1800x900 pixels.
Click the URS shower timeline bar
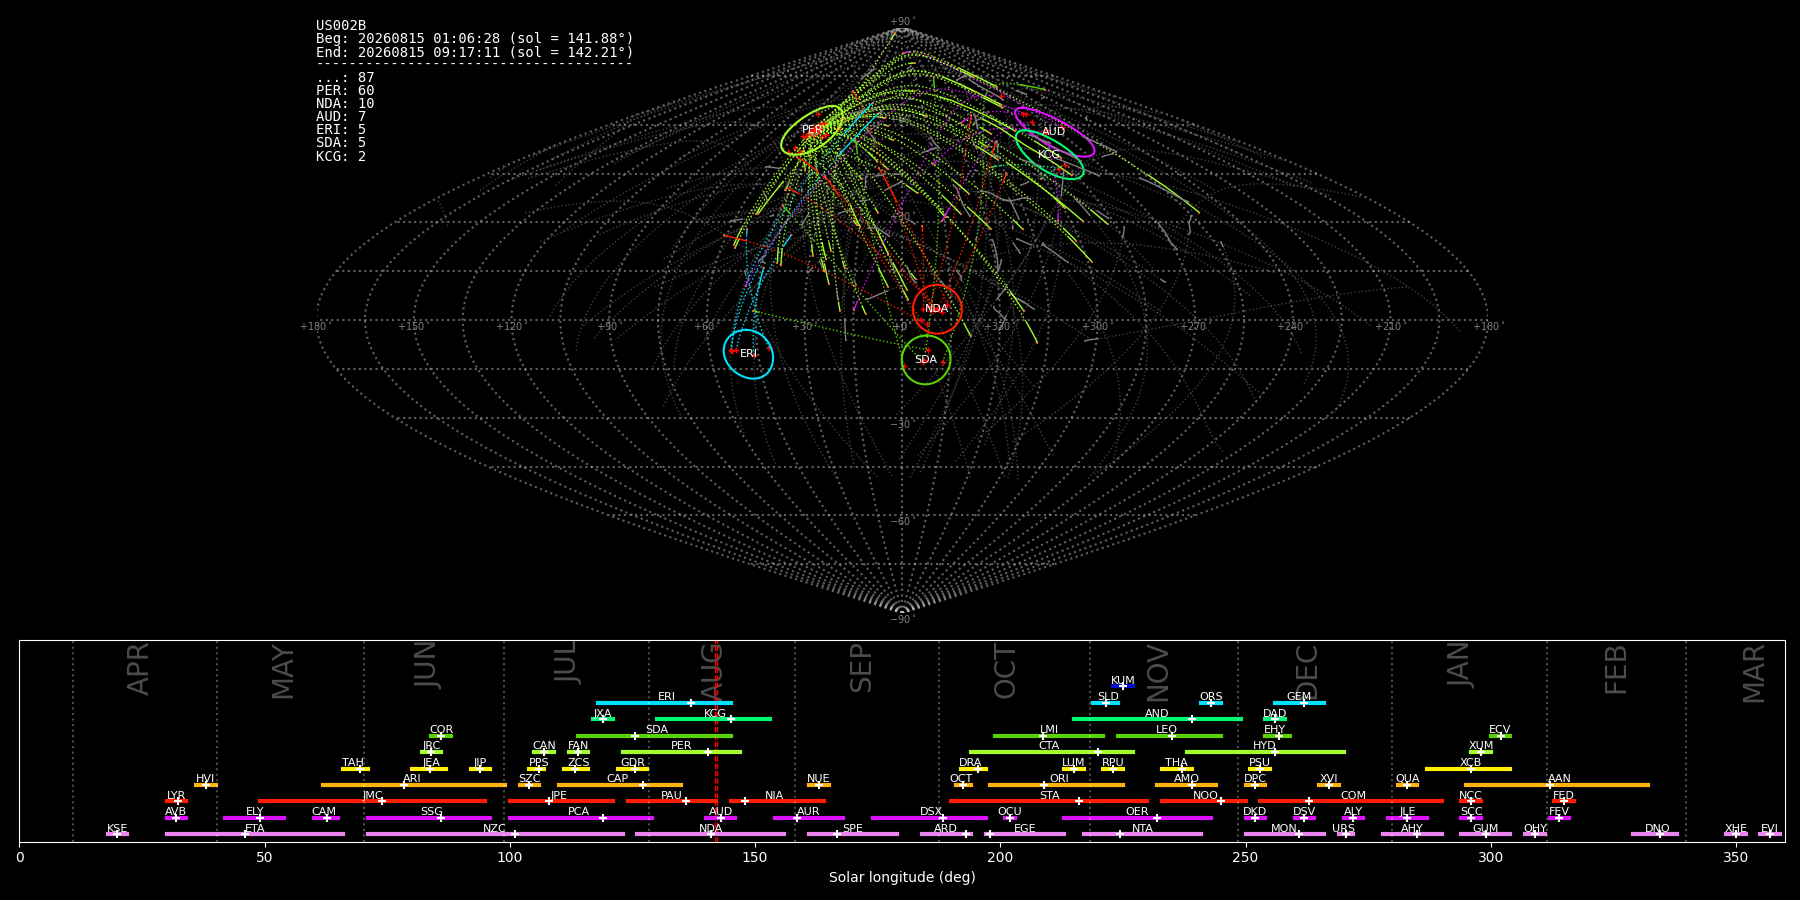1346,834
